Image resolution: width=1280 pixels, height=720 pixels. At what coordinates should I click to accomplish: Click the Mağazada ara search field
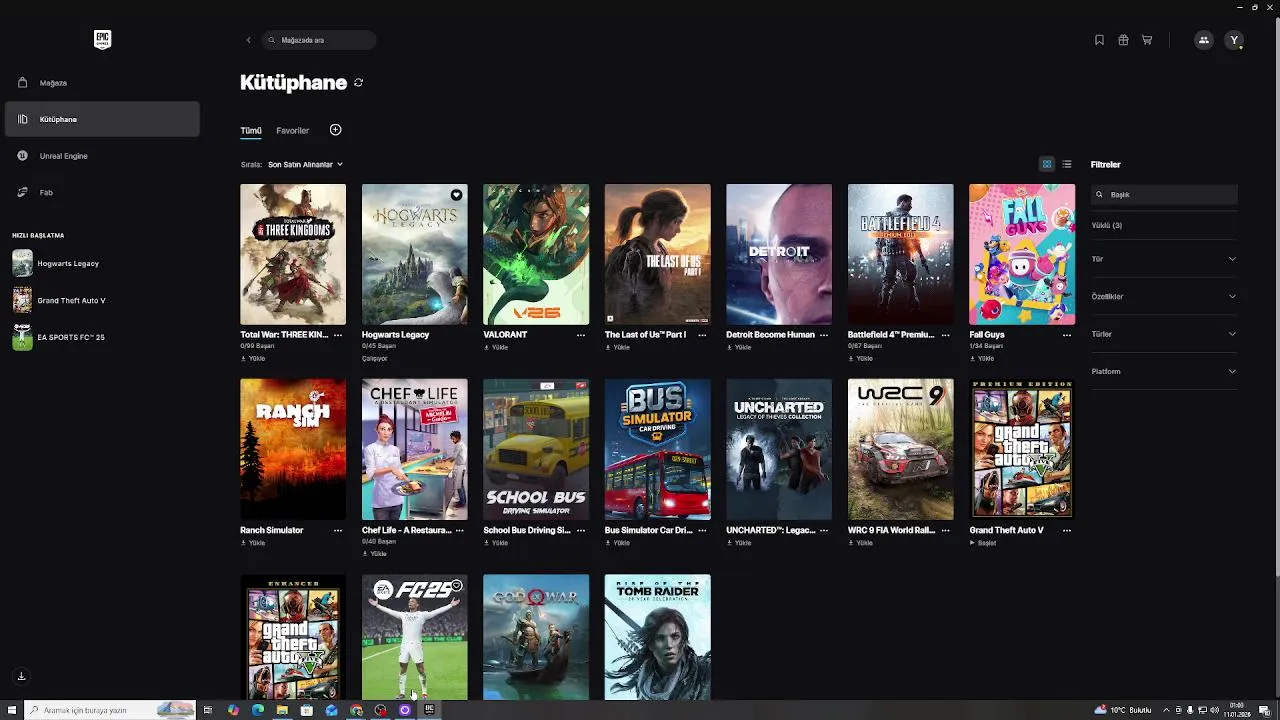(319, 40)
